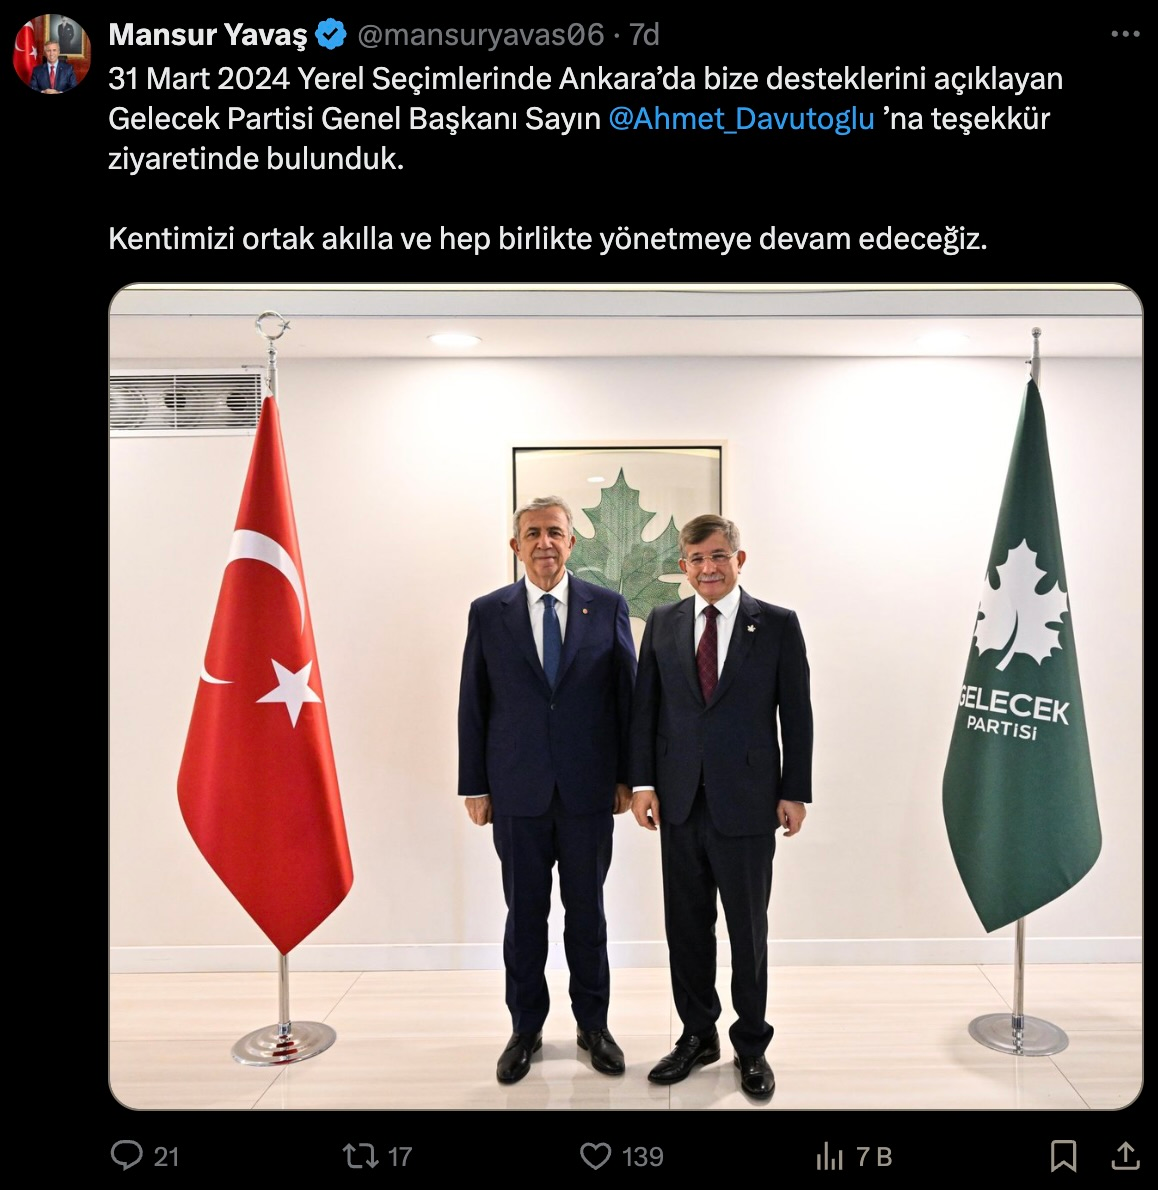Open the view analytics bar chart icon
The width and height of the screenshot is (1158, 1190).
(x=829, y=1156)
